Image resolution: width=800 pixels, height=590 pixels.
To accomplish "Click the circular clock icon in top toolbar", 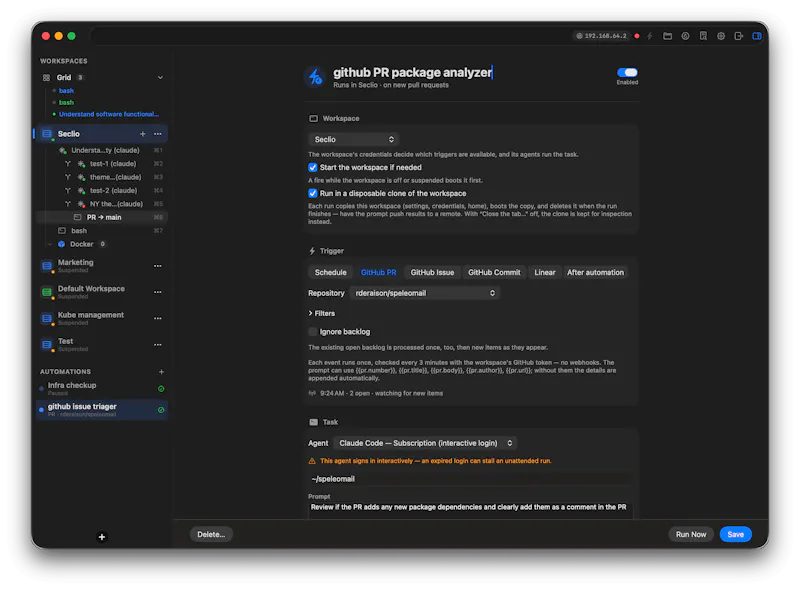I will [x=685, y=36].
